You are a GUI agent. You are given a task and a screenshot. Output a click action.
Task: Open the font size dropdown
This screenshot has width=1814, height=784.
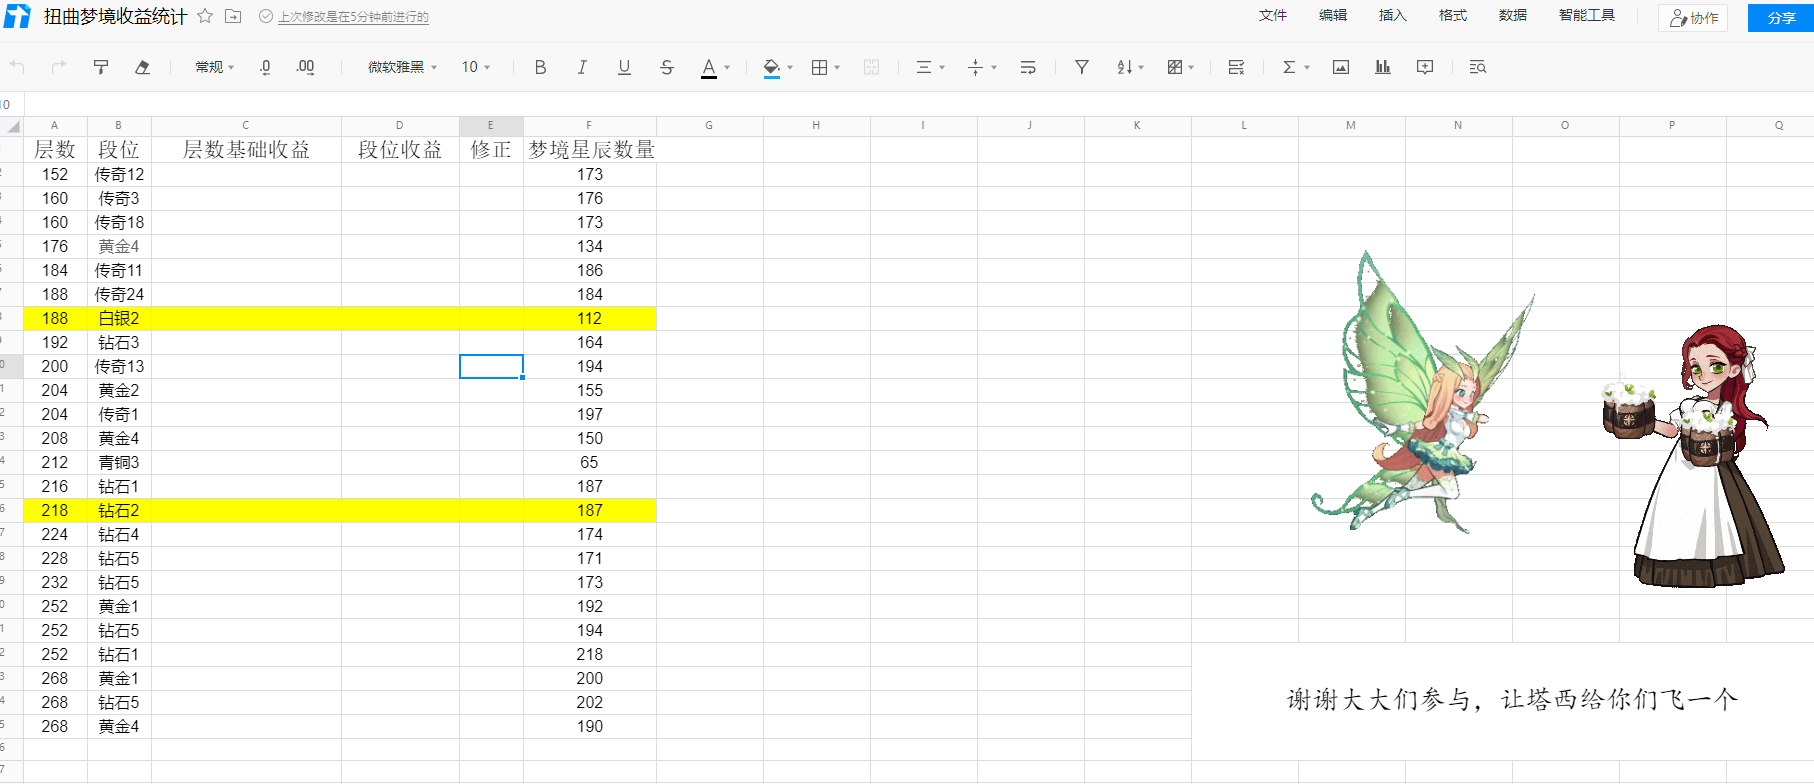tap(476, 67)
